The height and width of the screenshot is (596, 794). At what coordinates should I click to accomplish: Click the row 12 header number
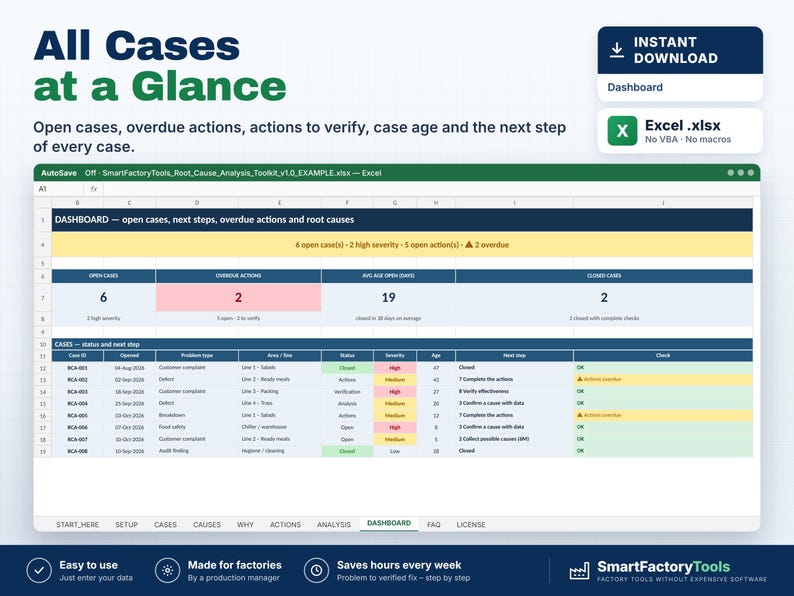click(43, 368)
